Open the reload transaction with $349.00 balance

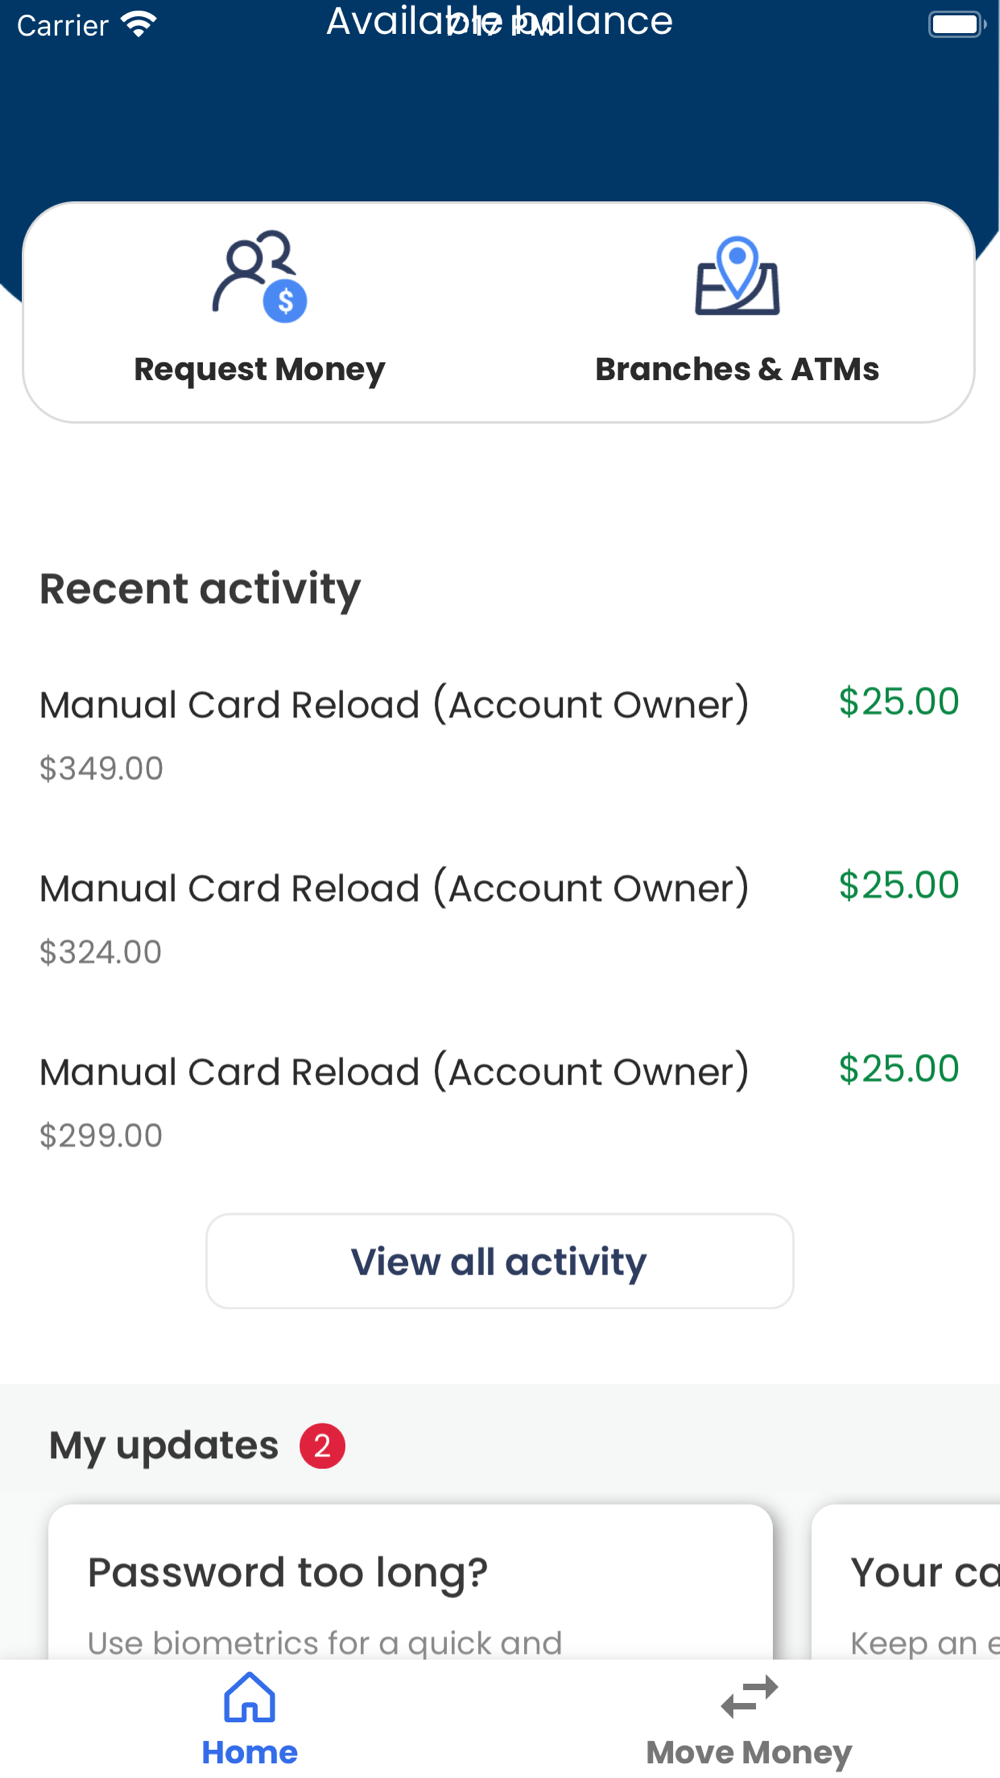coord(499,735)
